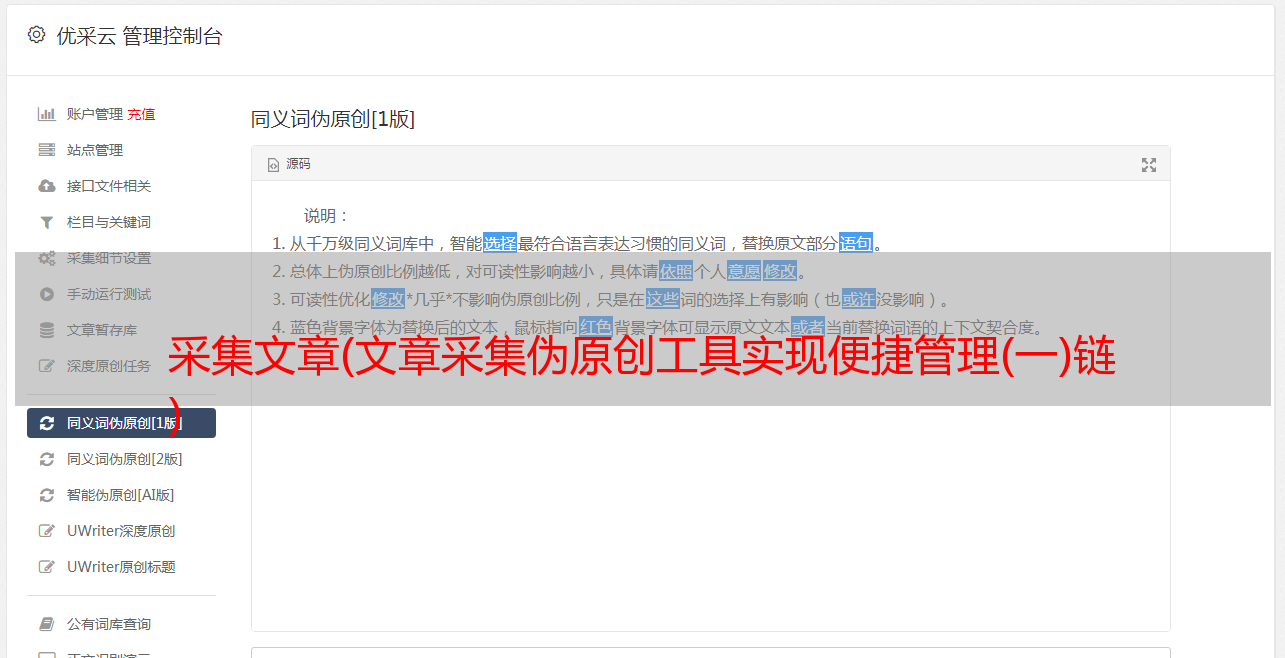
Task: Click the server icon next to 站点管理
Action: (x=46, y=150)
